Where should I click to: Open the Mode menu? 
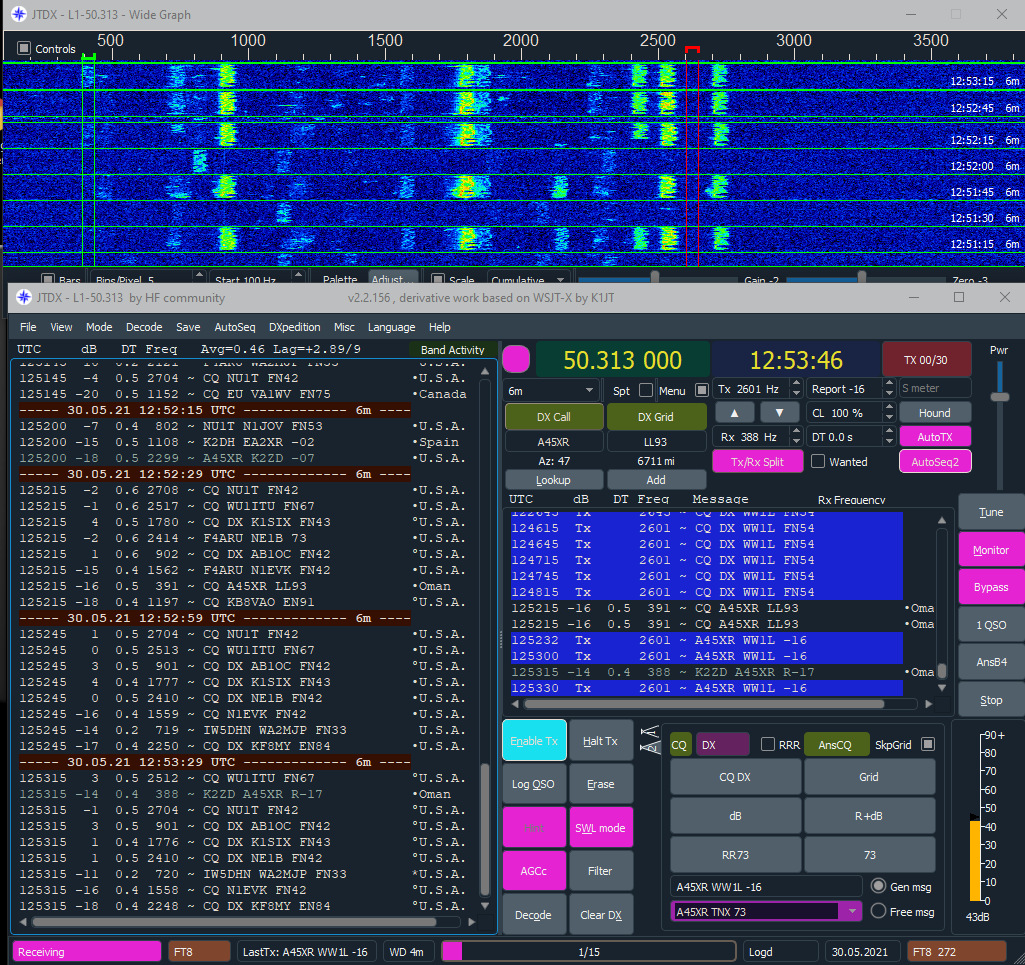point(99,327)
